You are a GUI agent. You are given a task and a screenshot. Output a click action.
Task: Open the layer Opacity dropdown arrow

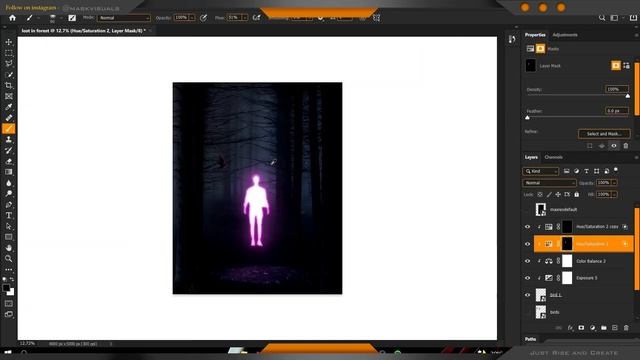pos(614,183)
